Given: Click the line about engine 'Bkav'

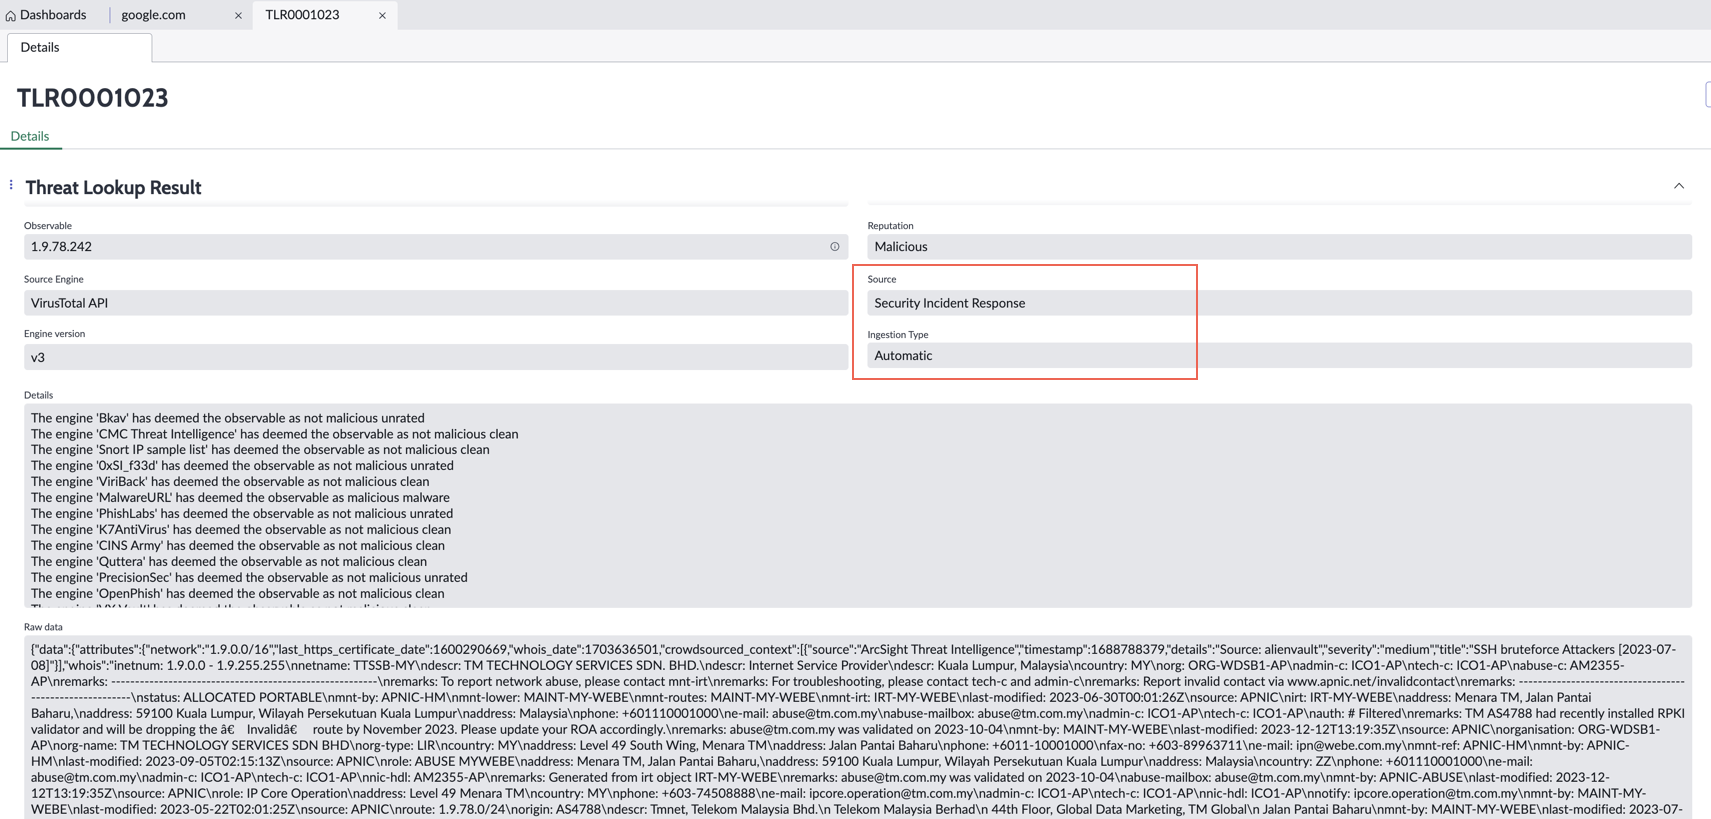Looking at the screenshot, I should [228, 418].
